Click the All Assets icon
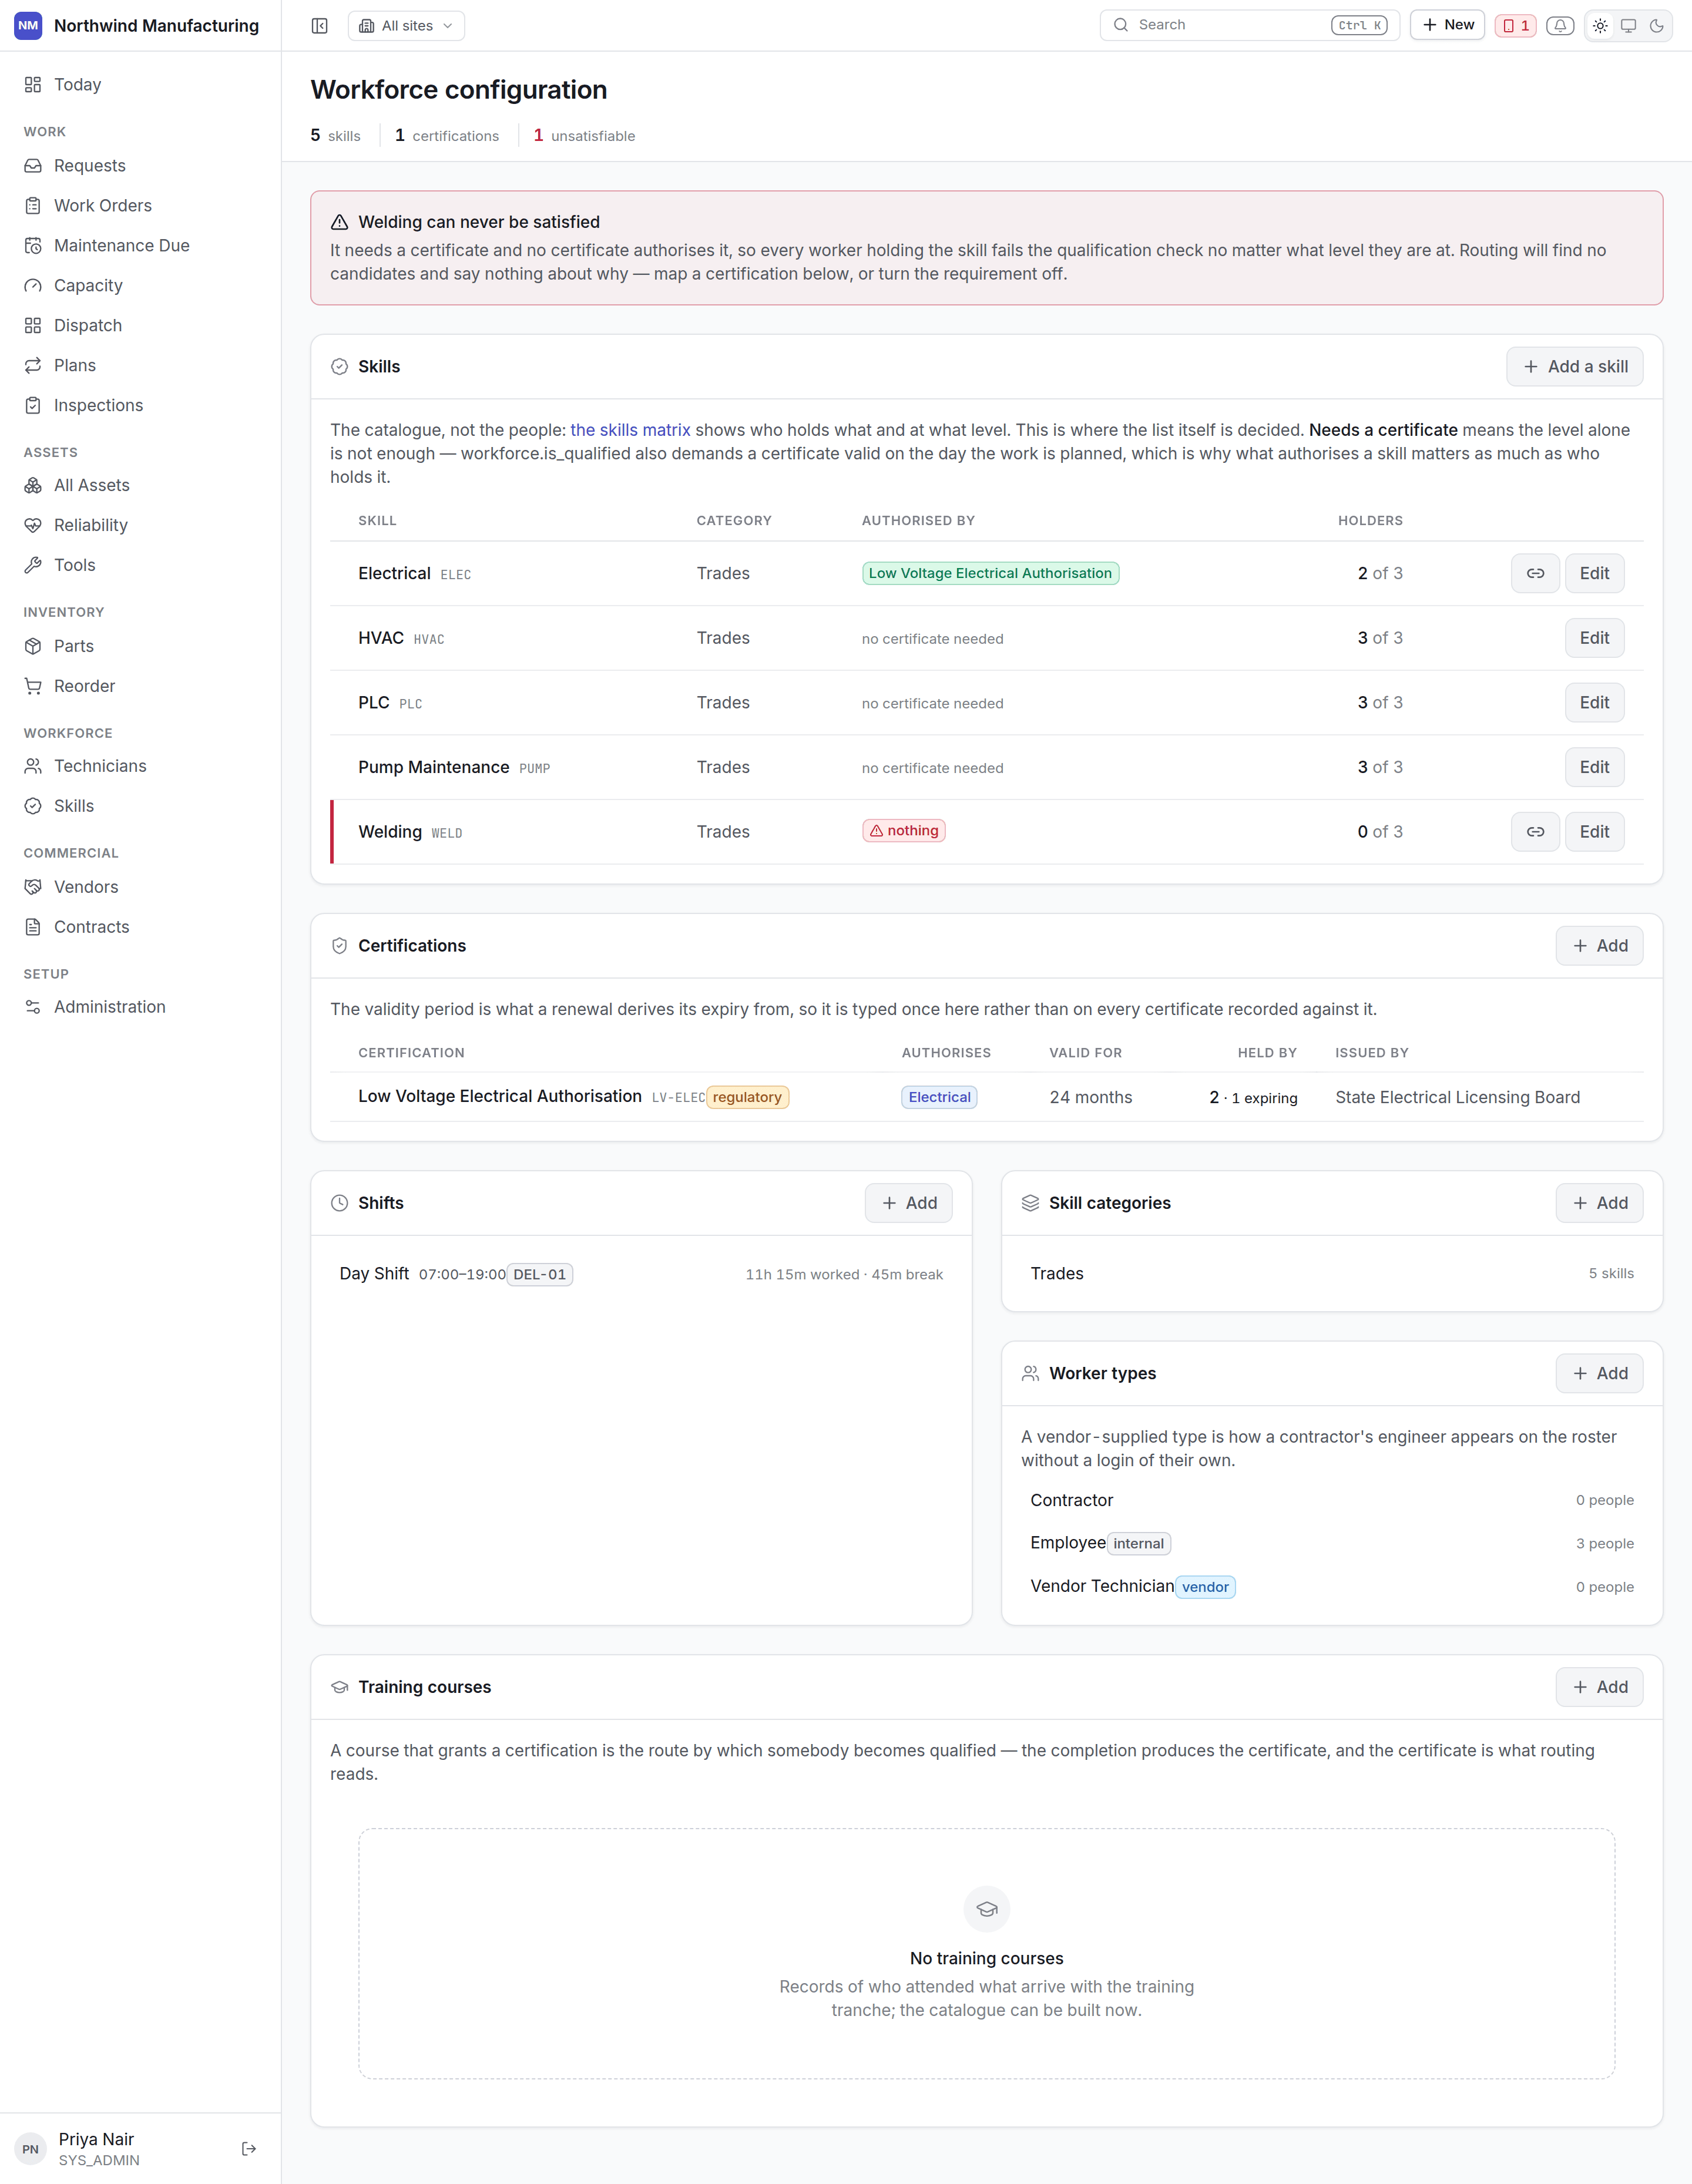 (33, 486)
